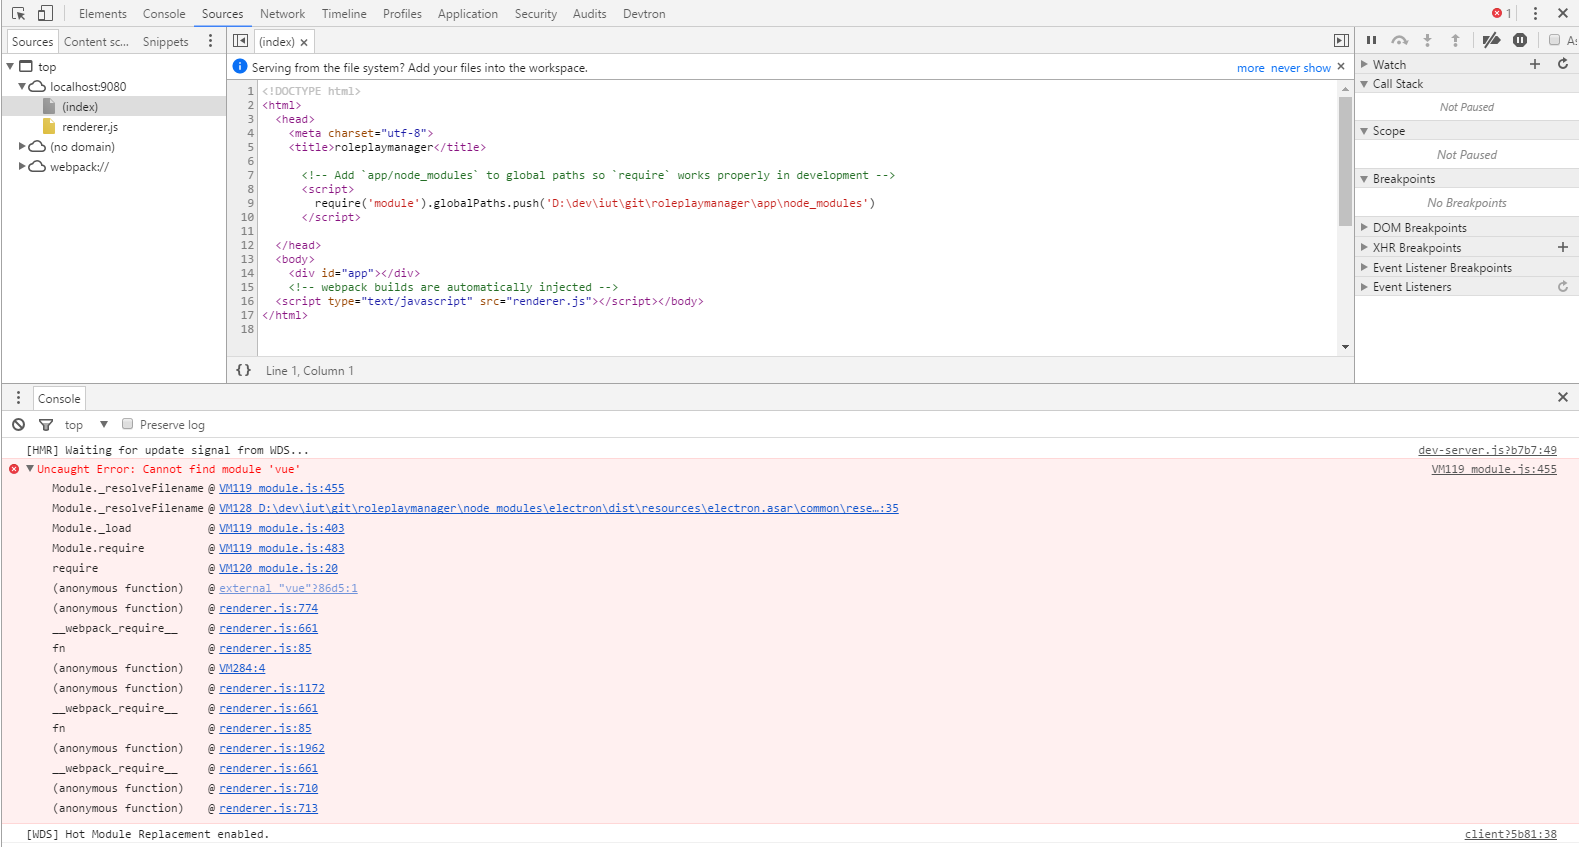The width and height of the screenshot is (1579, 847).
Task: Expand the (no domain) tree node
Action: click(x=22, y=147)
